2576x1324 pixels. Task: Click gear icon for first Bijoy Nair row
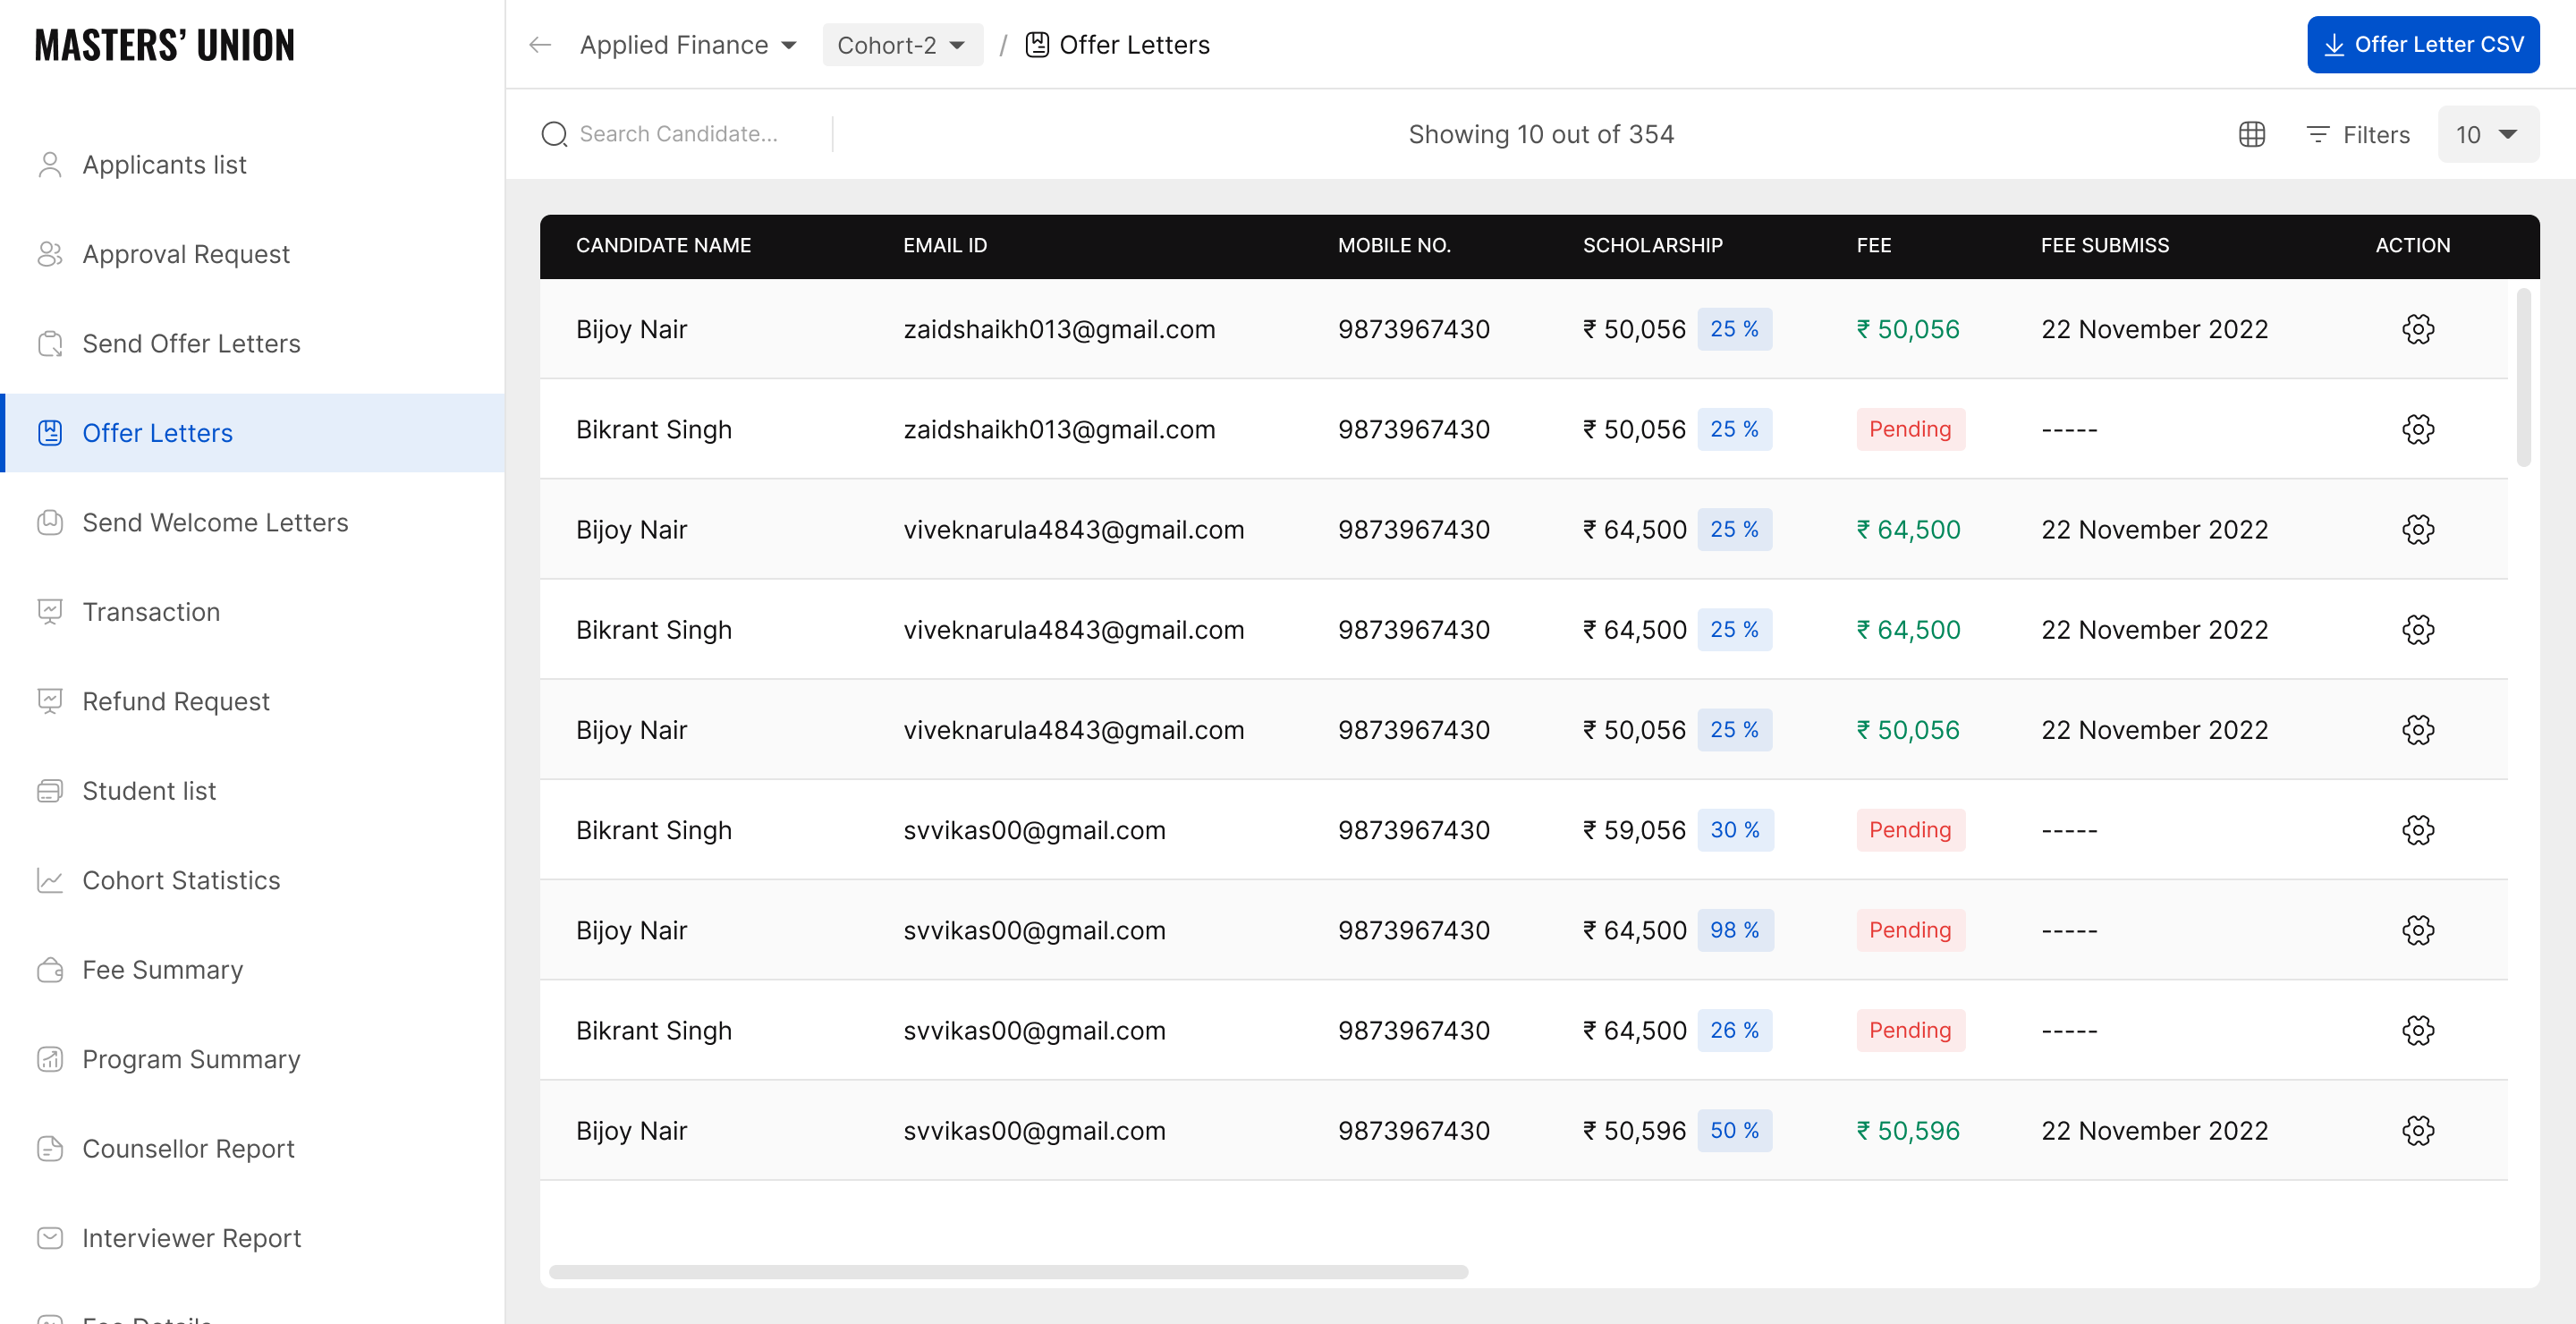coord(2417,329)
